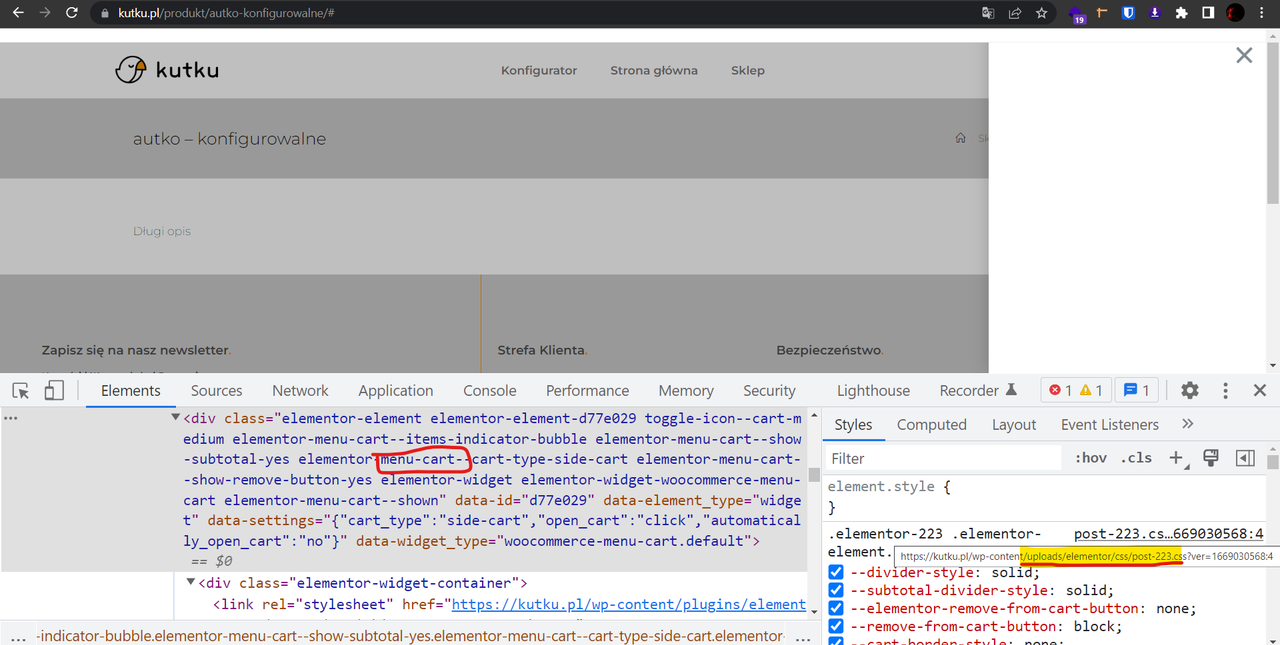Open the Bitwarden shield extension
This screenshot has height=645, width=1280.
pyautogui.click(x=1128, y=13)
